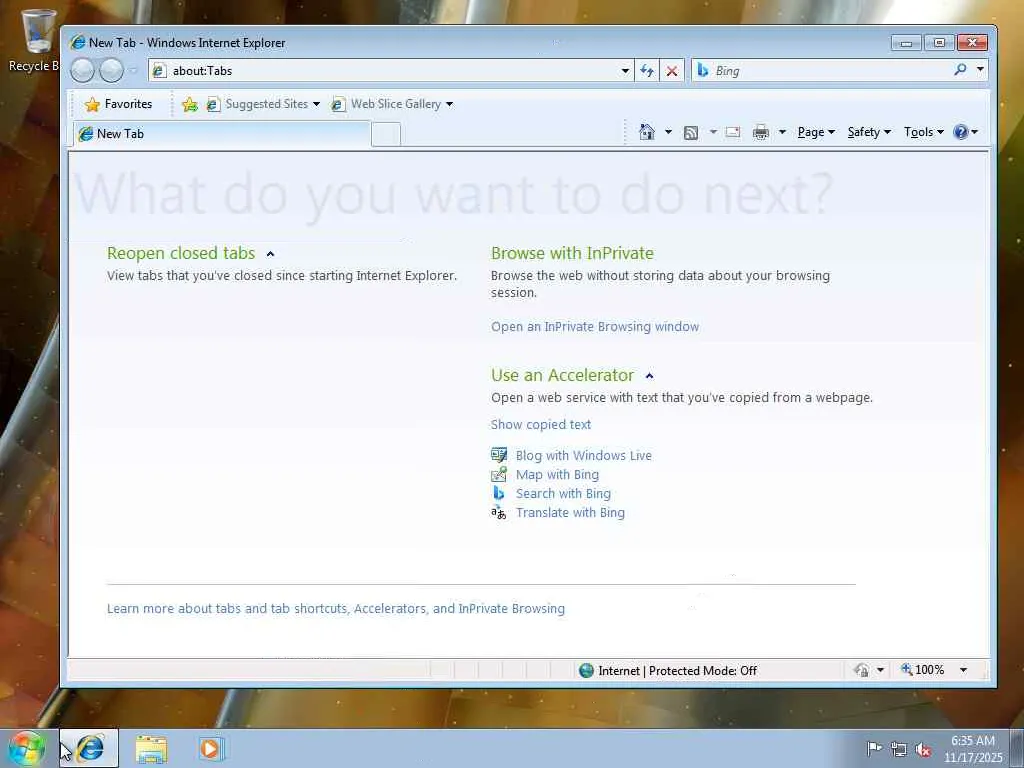The image size is (1024, 768).
Task: Click the status bar privacy lock icon
Action: click(862, 670)
